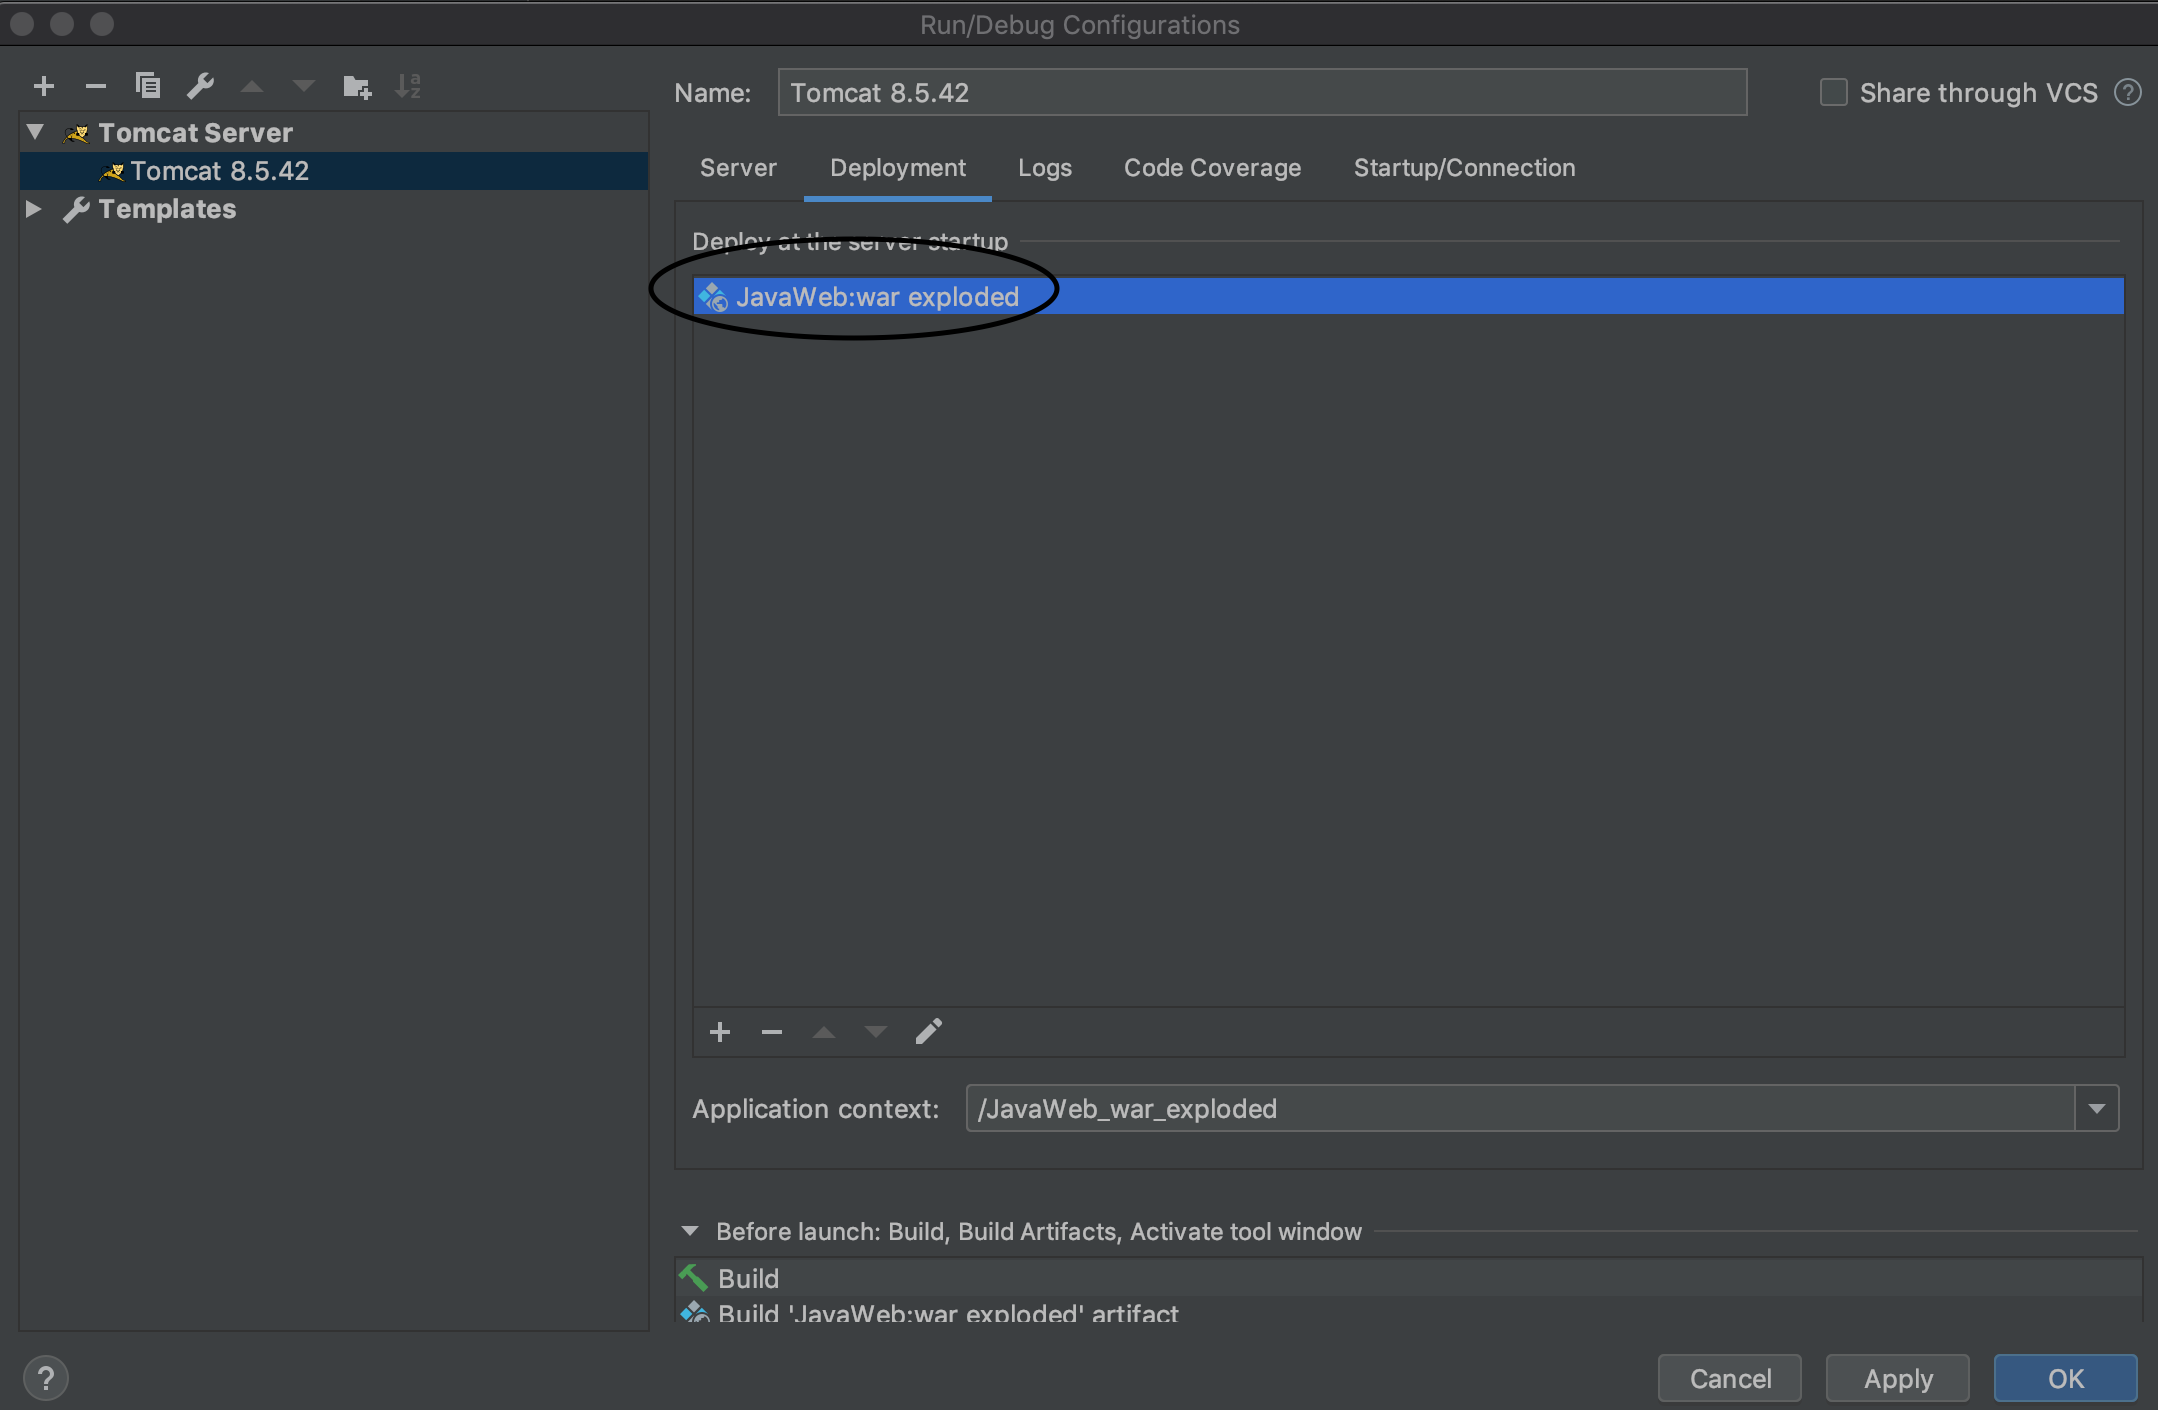Open the Code Coverage tab
The width and height of the screenshot is (2158, 1410).
point(1212,168)
